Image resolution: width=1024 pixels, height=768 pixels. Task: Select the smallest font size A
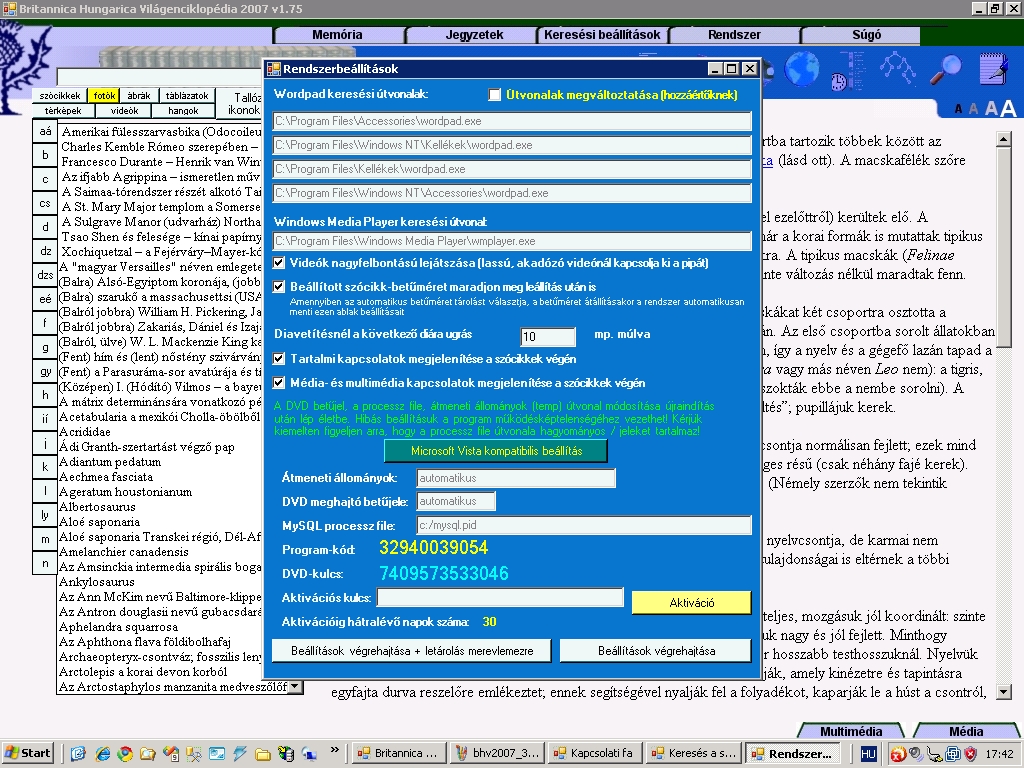coord(958,109)
